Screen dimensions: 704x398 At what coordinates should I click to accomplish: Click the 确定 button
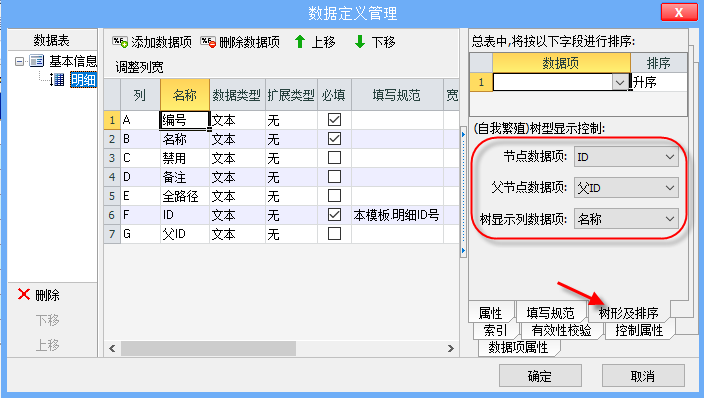(540, 376)
